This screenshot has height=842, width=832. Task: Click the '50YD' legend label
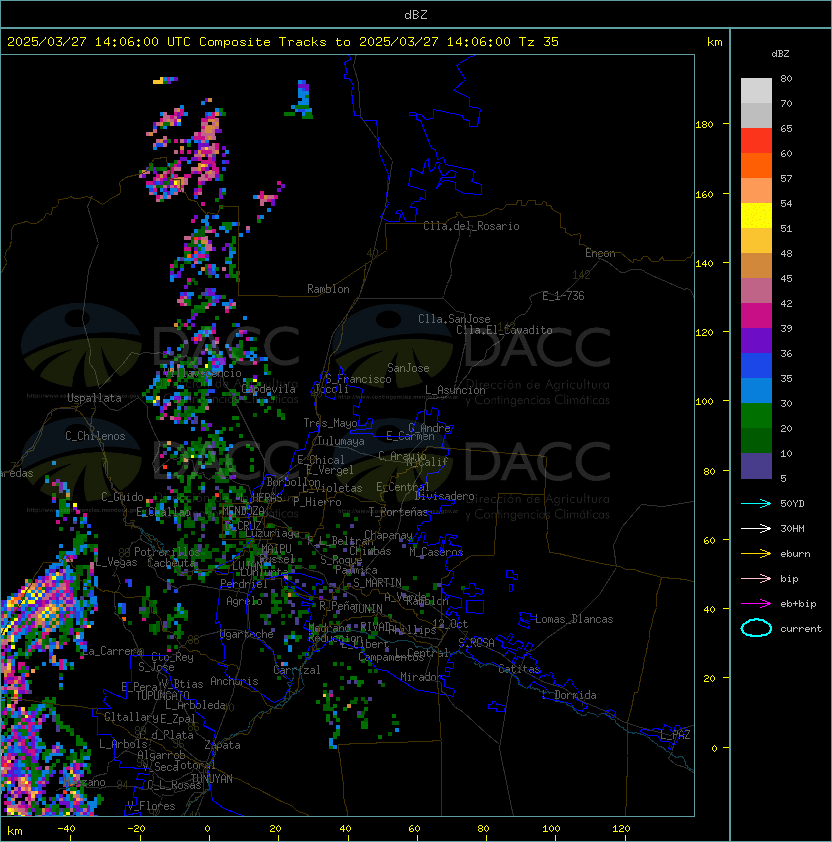click(792, 504)
